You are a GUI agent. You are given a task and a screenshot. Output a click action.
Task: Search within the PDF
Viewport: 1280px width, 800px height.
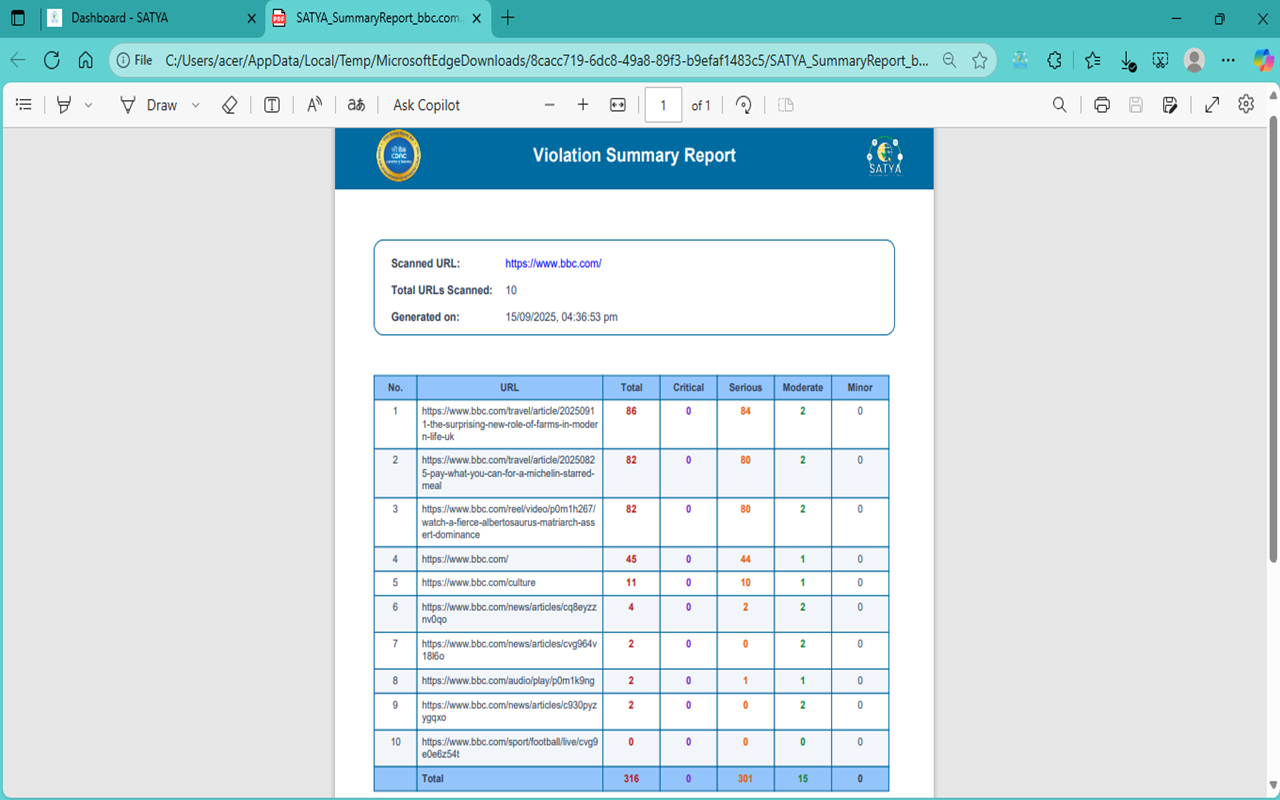pos(1060,105)
